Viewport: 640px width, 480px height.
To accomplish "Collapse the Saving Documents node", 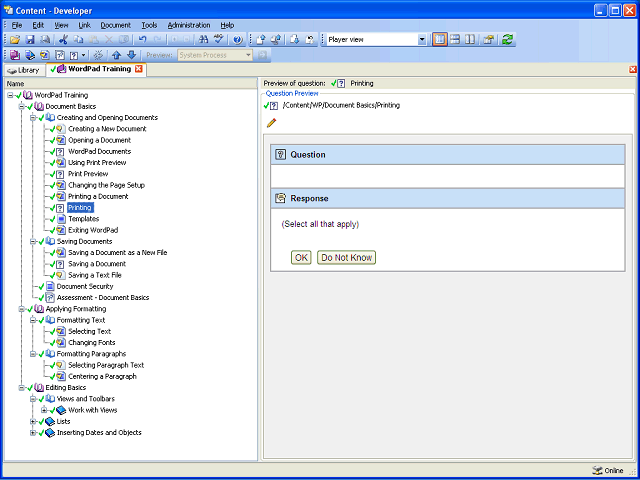I will 33,241.
